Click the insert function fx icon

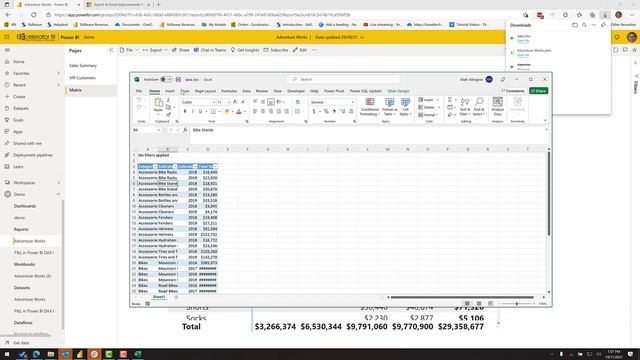[185, 130]
